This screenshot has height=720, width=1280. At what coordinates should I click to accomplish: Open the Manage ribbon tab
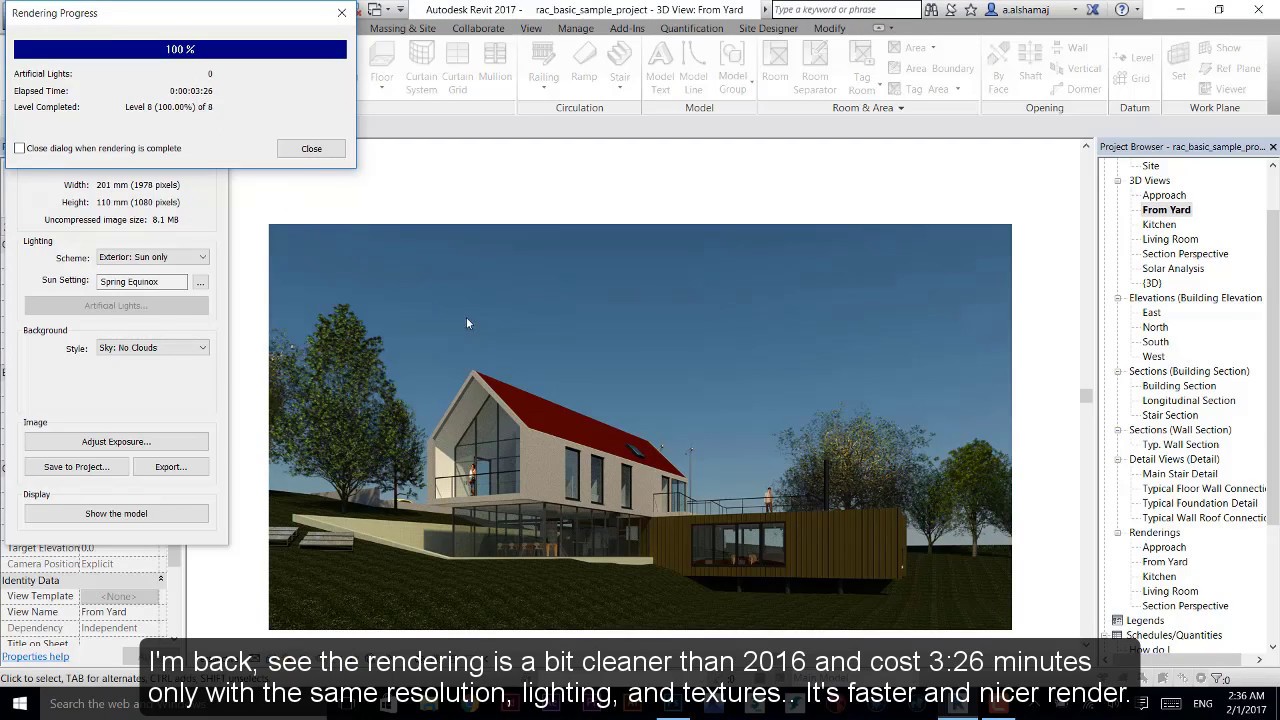pyautogui.click(x=575, y=28)
